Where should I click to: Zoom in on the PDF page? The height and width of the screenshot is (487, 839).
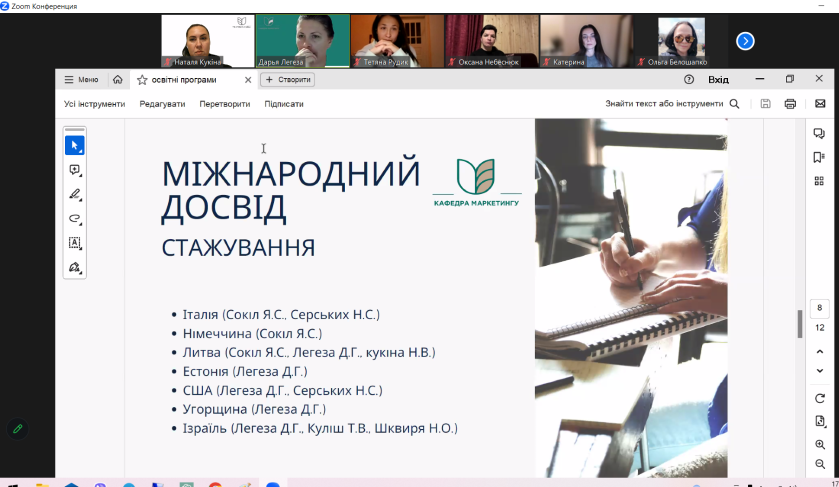click(x=819, y=444)
